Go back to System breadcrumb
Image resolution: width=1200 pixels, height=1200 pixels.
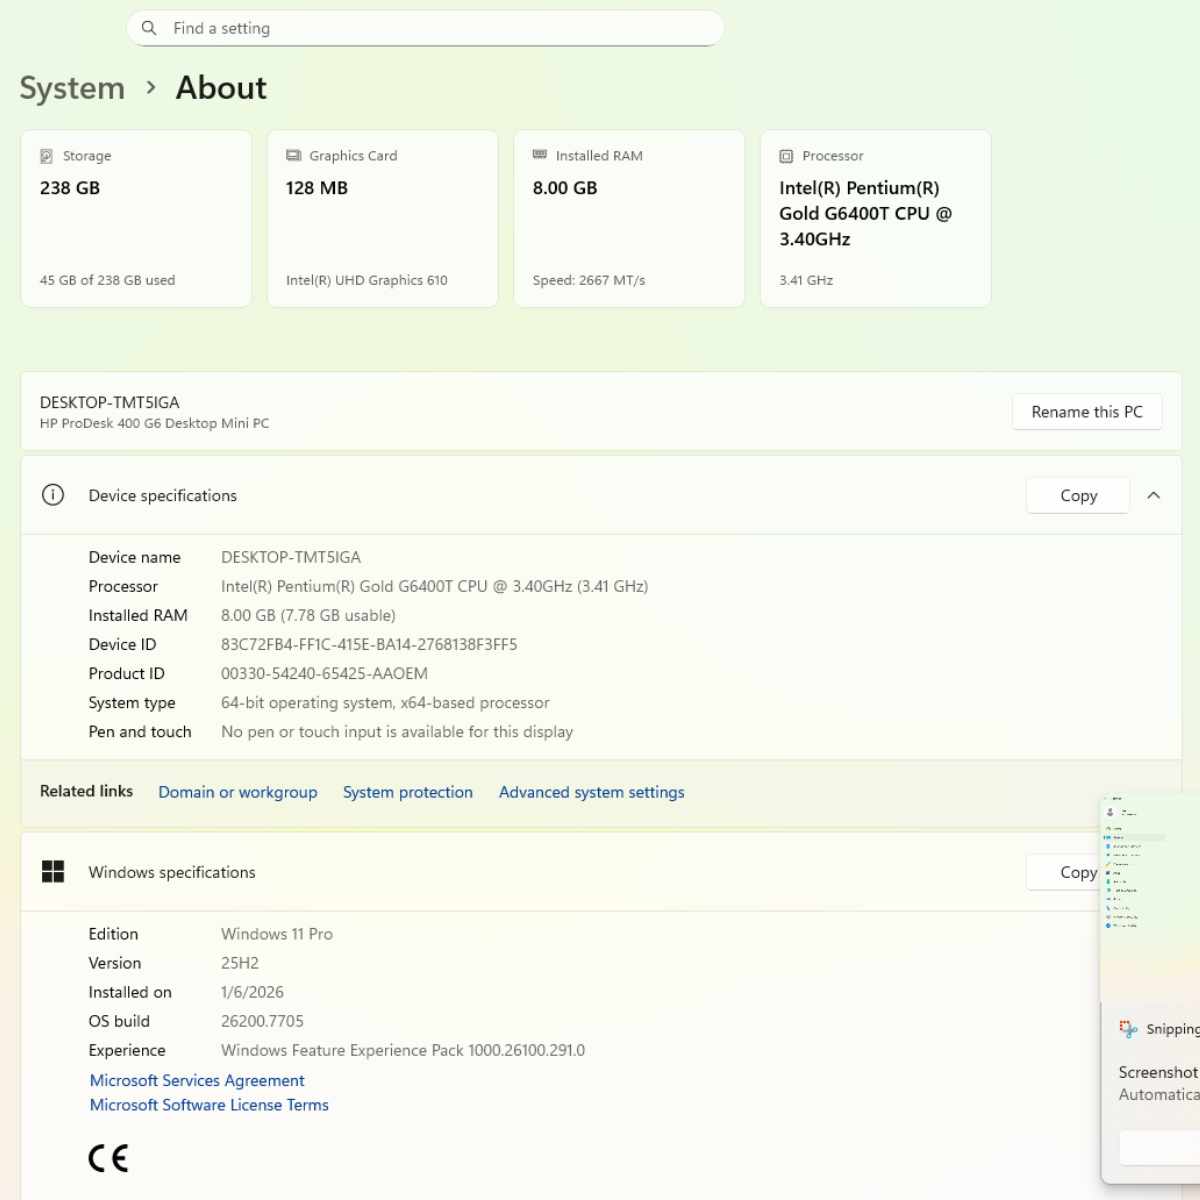pyautogui.click(x=72, y=88)
